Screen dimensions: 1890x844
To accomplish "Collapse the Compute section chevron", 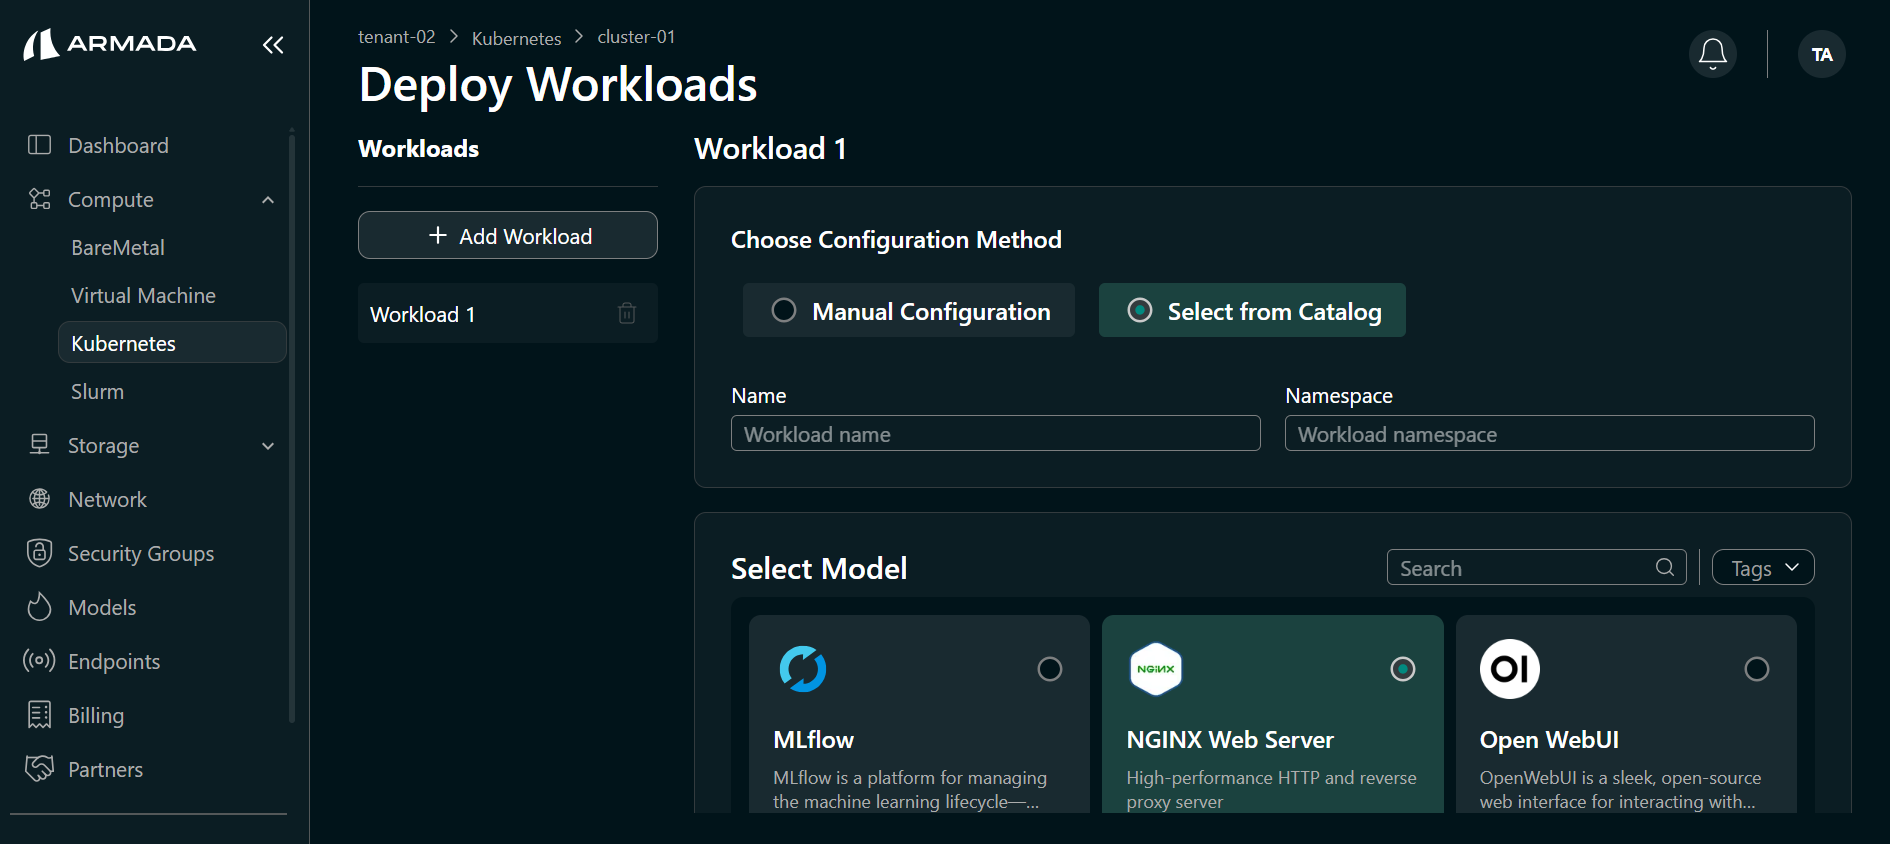I will click(x=268, y=200).
